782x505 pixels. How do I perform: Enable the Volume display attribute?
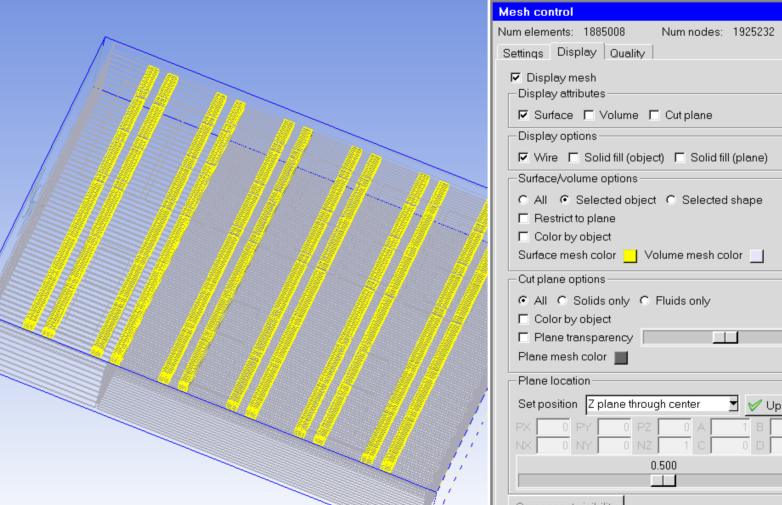tap(589, 115)
